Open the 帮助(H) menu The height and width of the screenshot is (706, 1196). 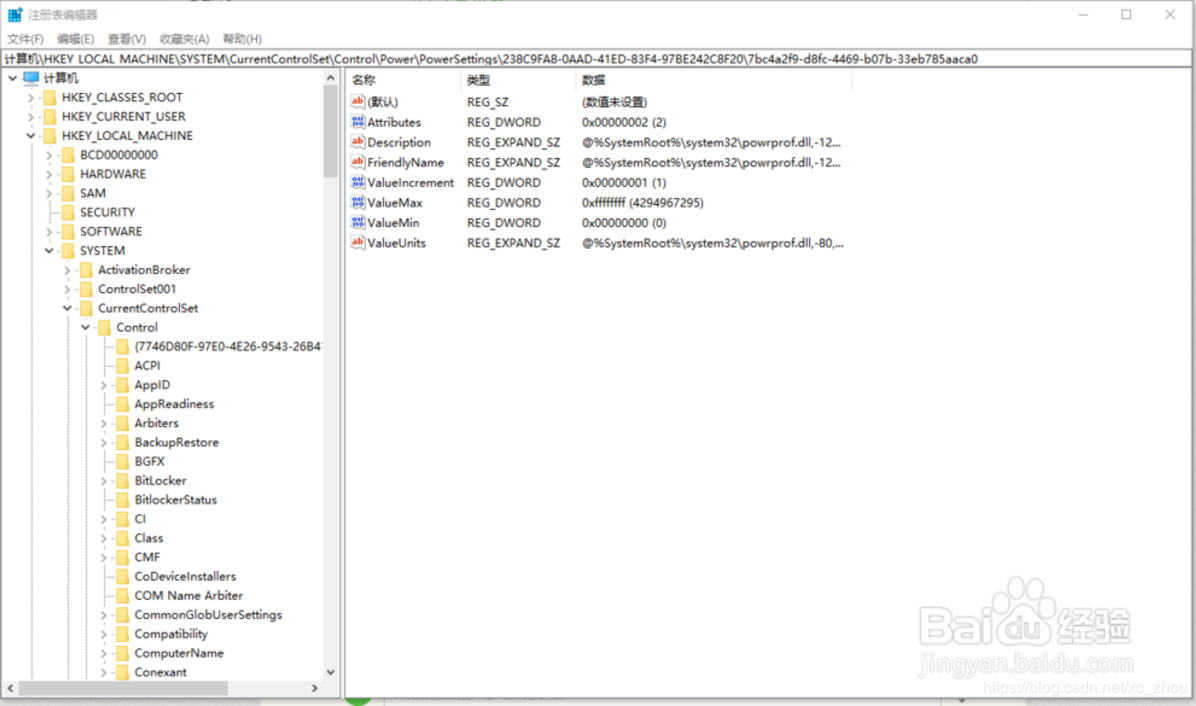[x=242, y=39]
